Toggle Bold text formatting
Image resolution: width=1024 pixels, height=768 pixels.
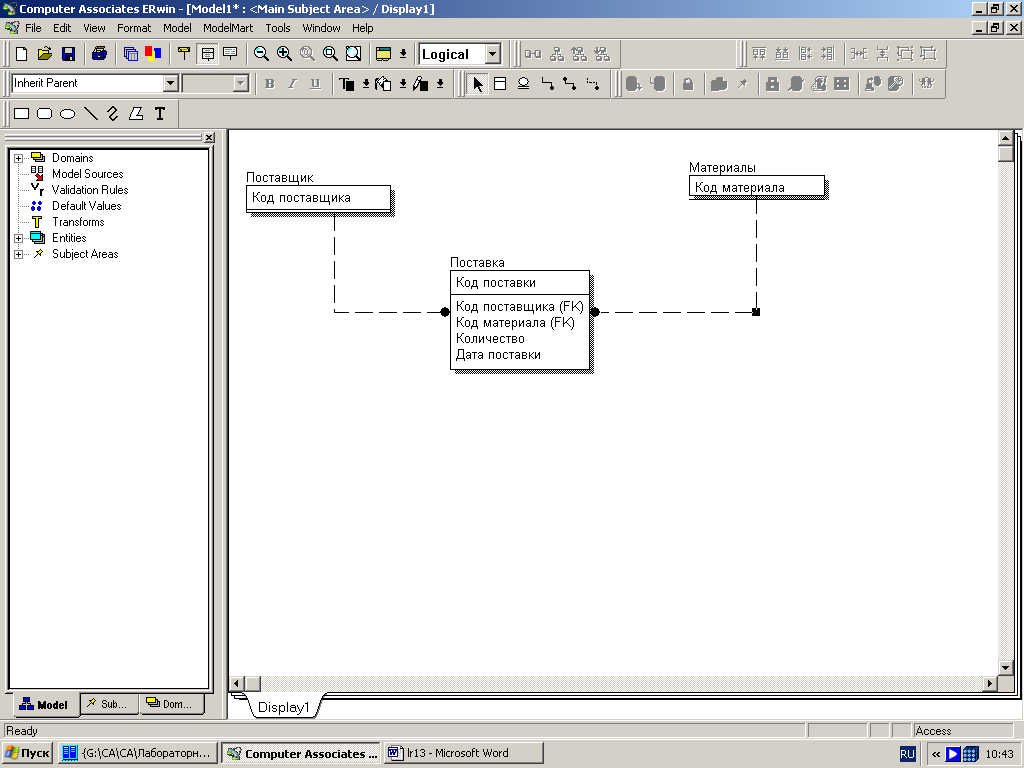point(270,84)
